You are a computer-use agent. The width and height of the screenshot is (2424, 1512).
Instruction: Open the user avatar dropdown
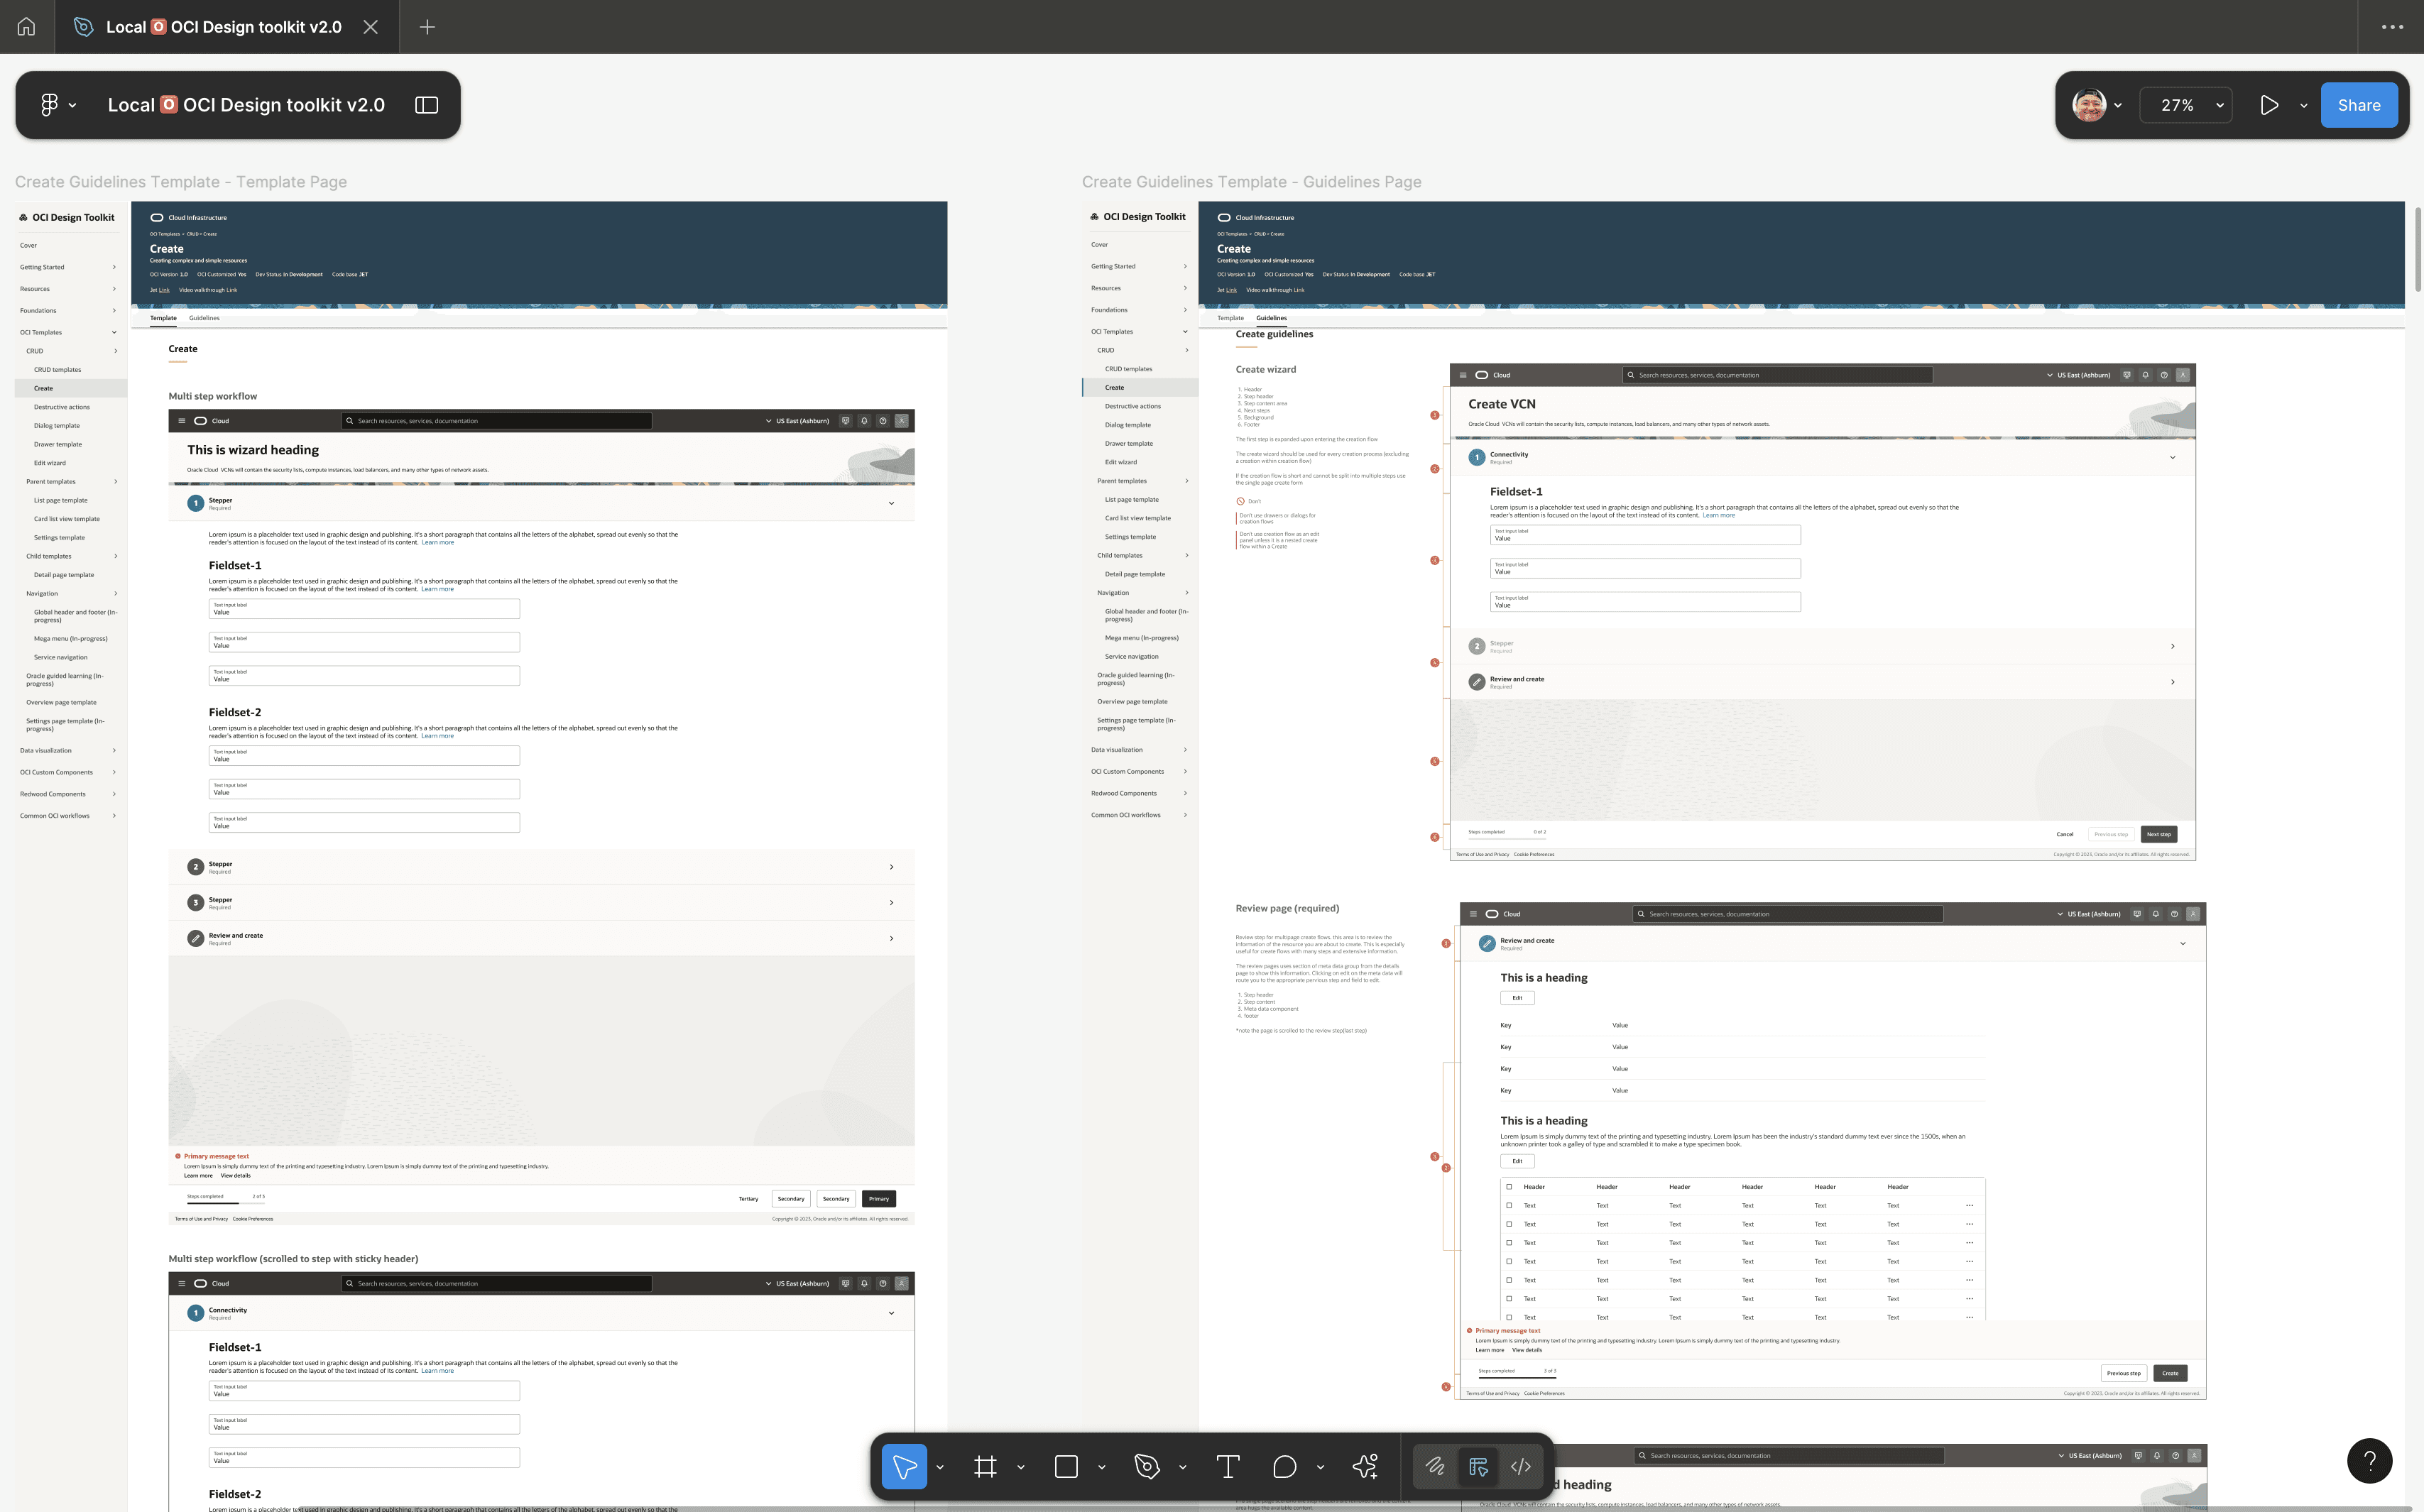2098,105
